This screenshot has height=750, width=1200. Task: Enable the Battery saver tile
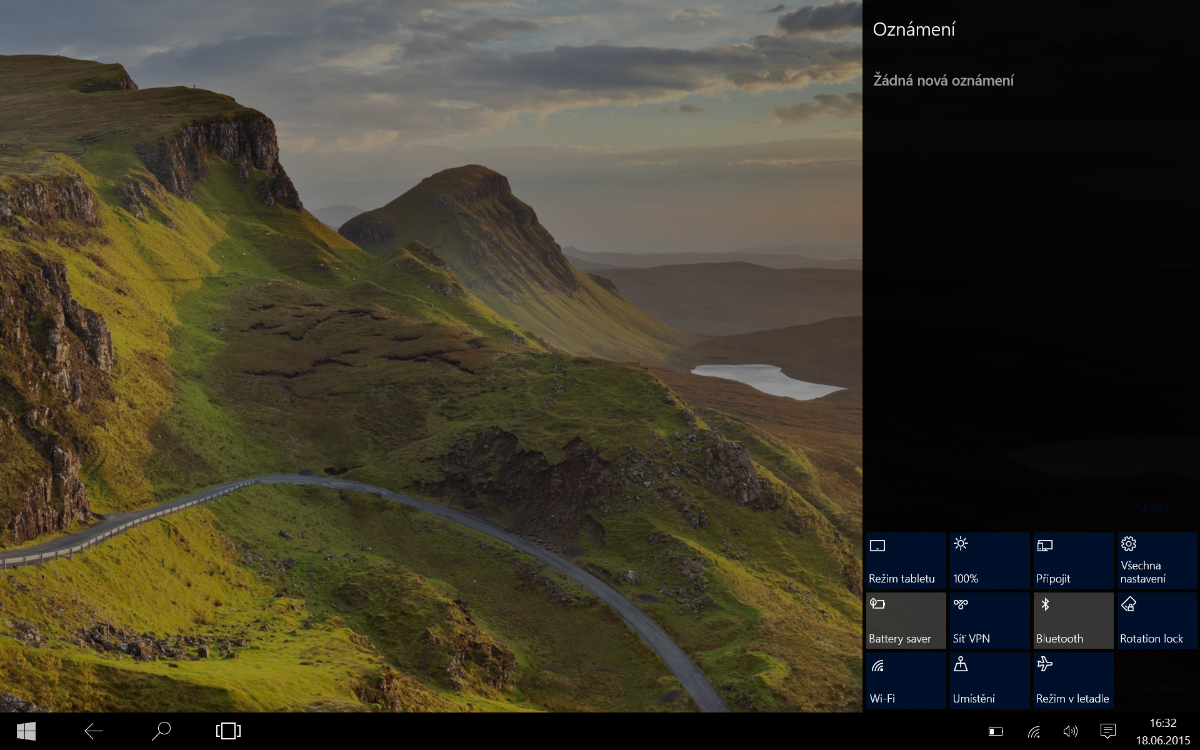(x=905, y=621)
